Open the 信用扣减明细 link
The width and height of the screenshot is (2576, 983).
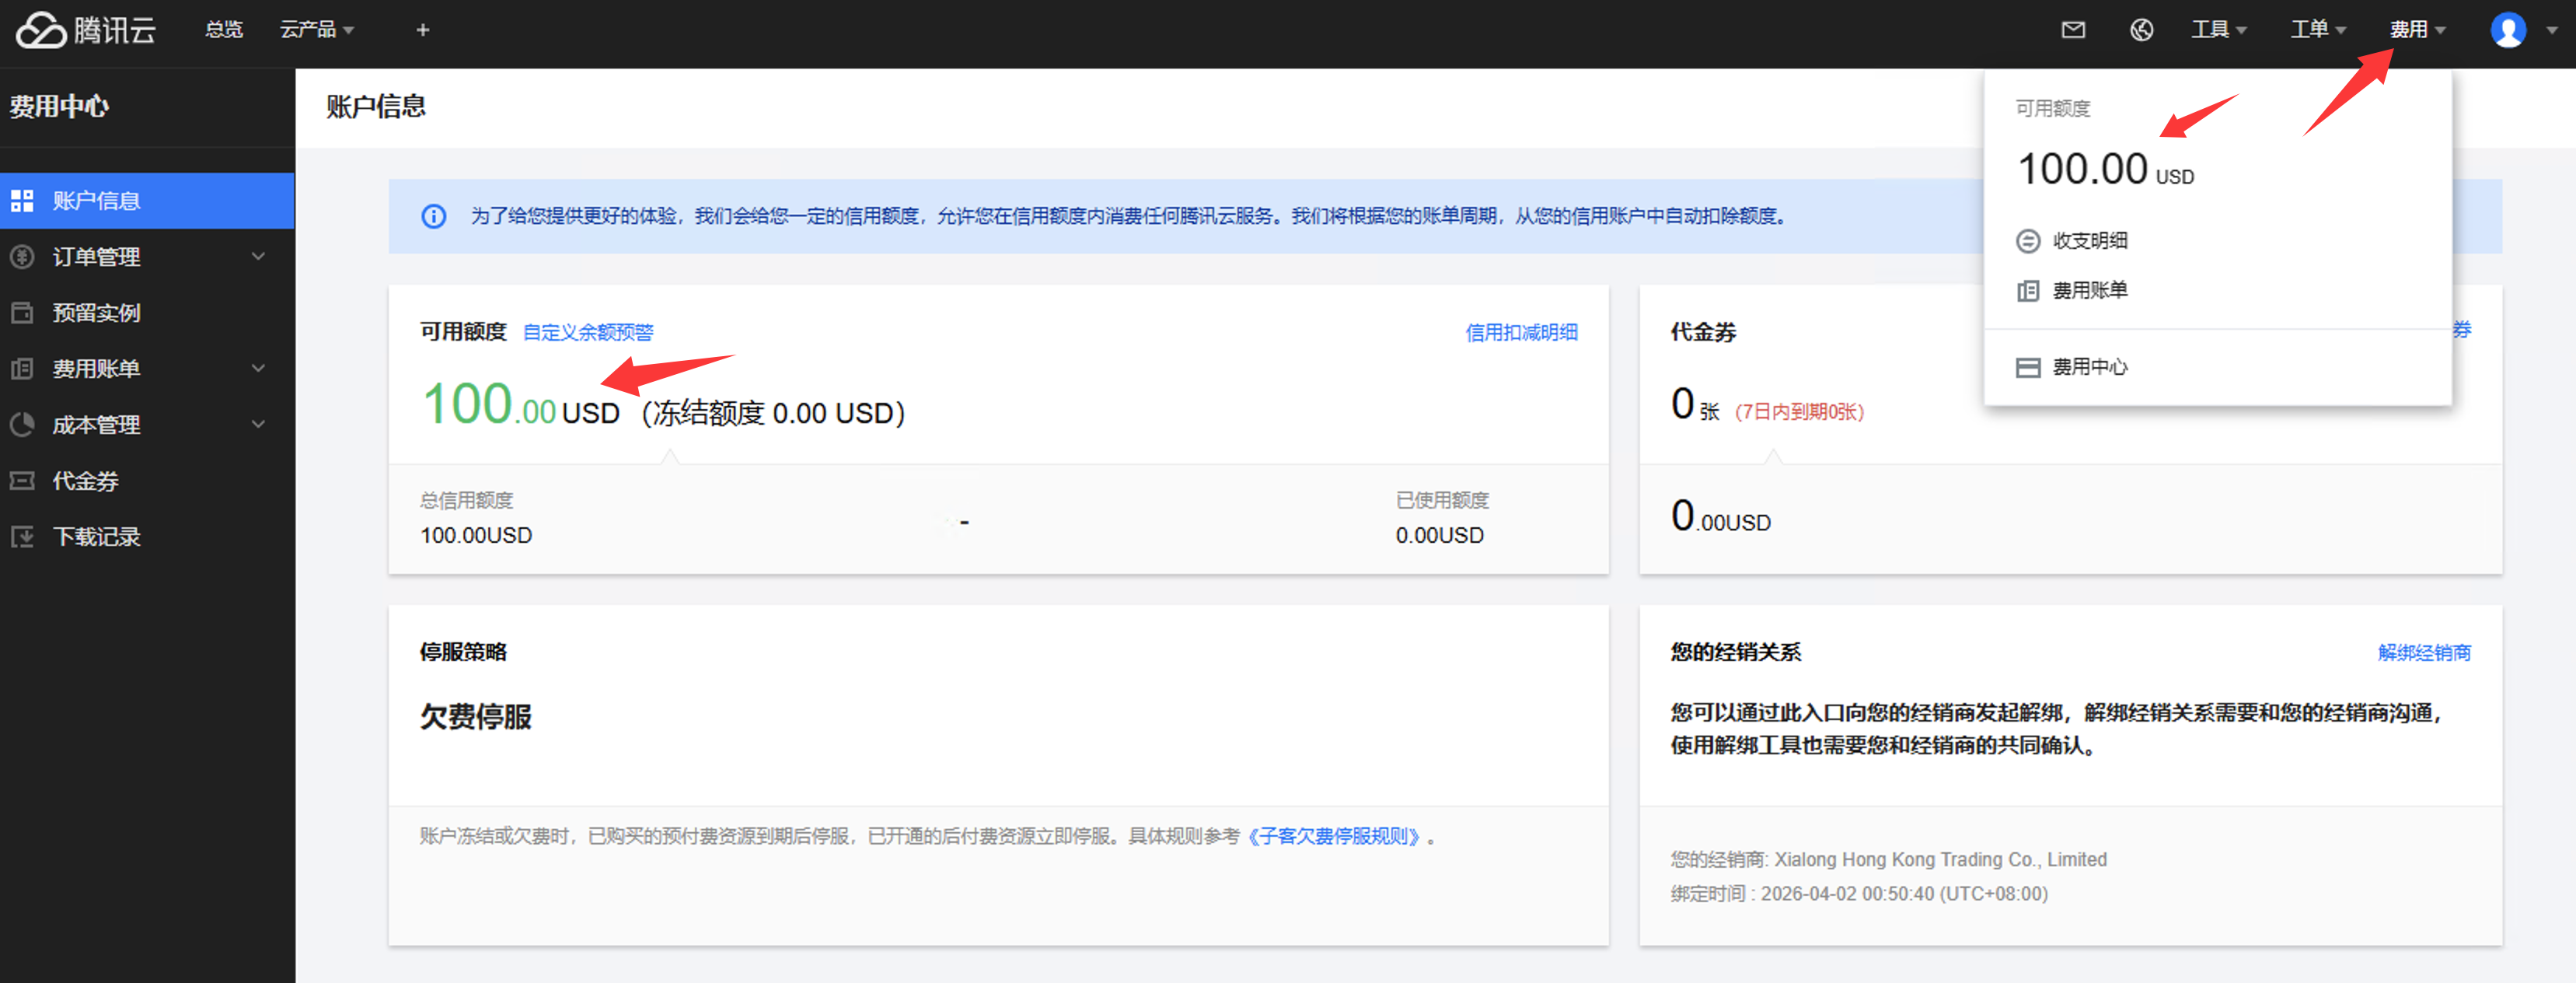tap(1521, 332)
